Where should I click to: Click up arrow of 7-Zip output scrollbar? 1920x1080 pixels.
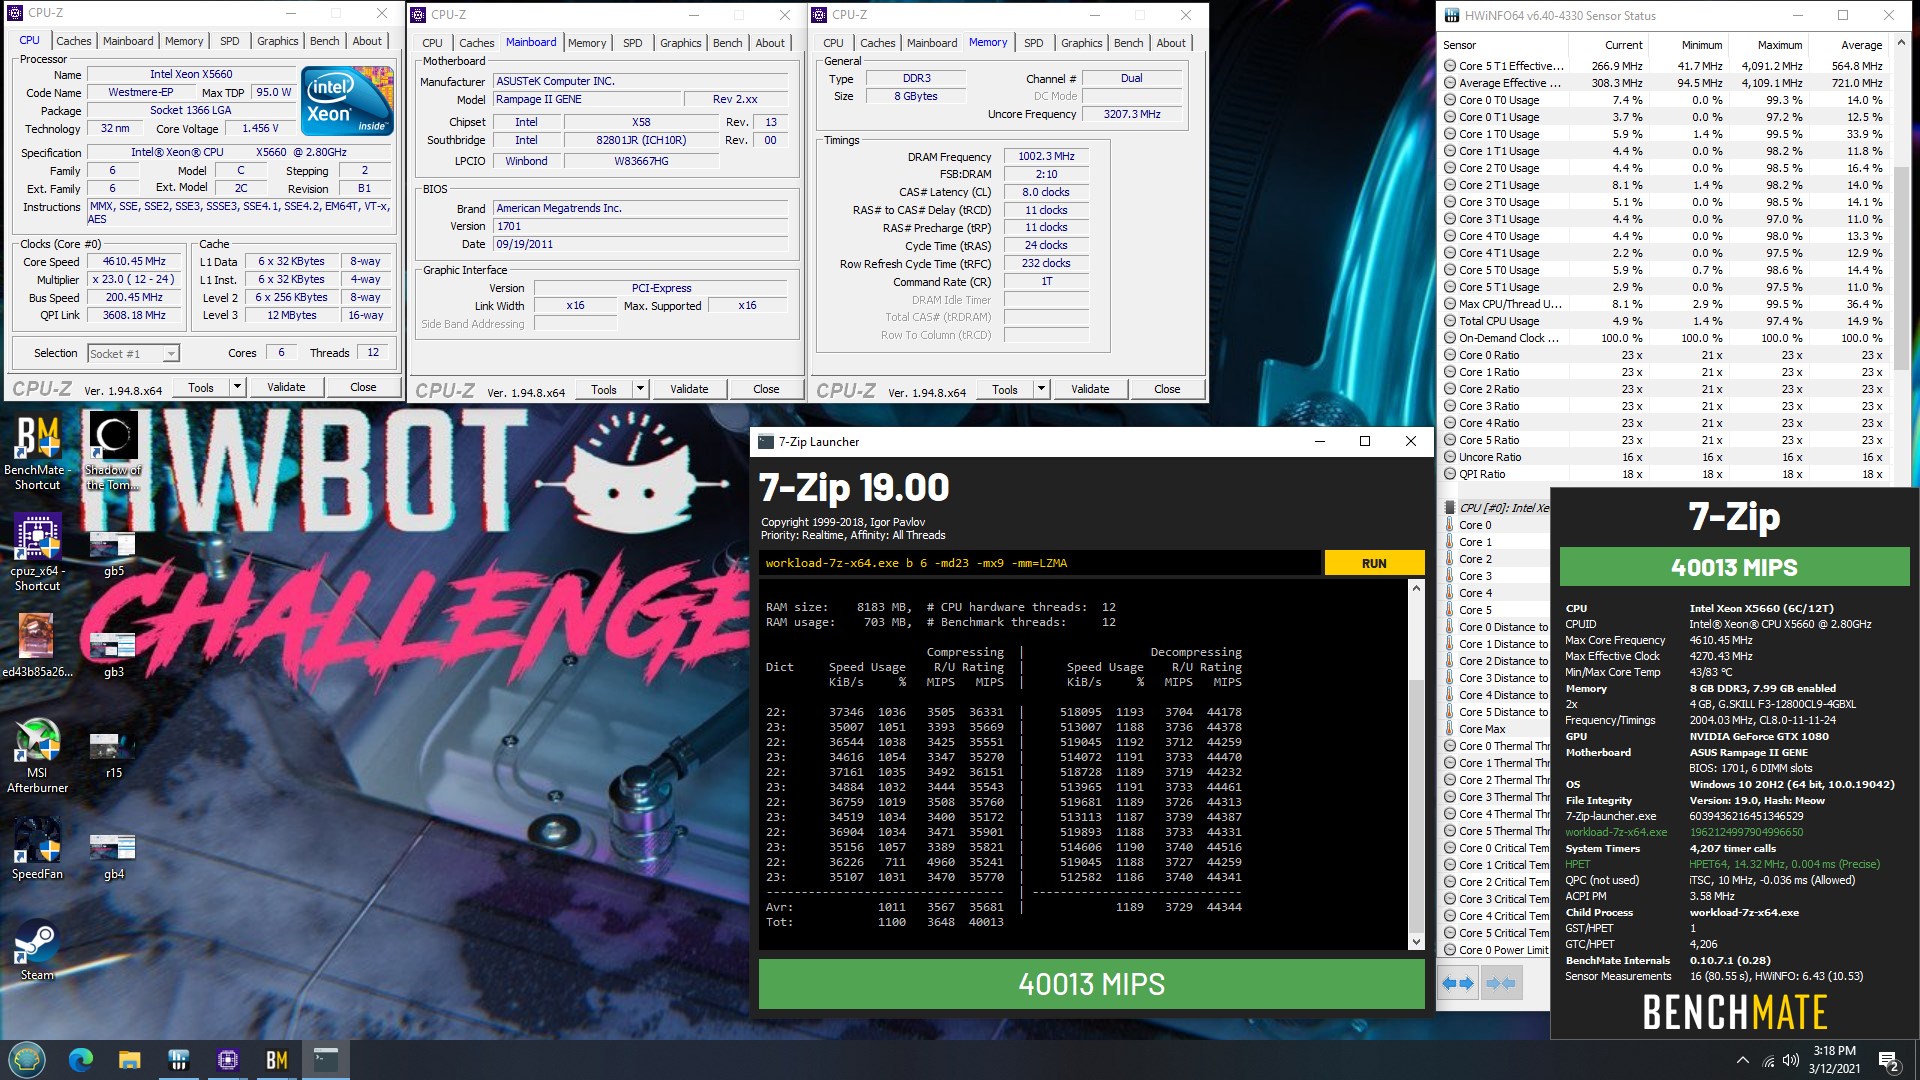pos(1416,588)
